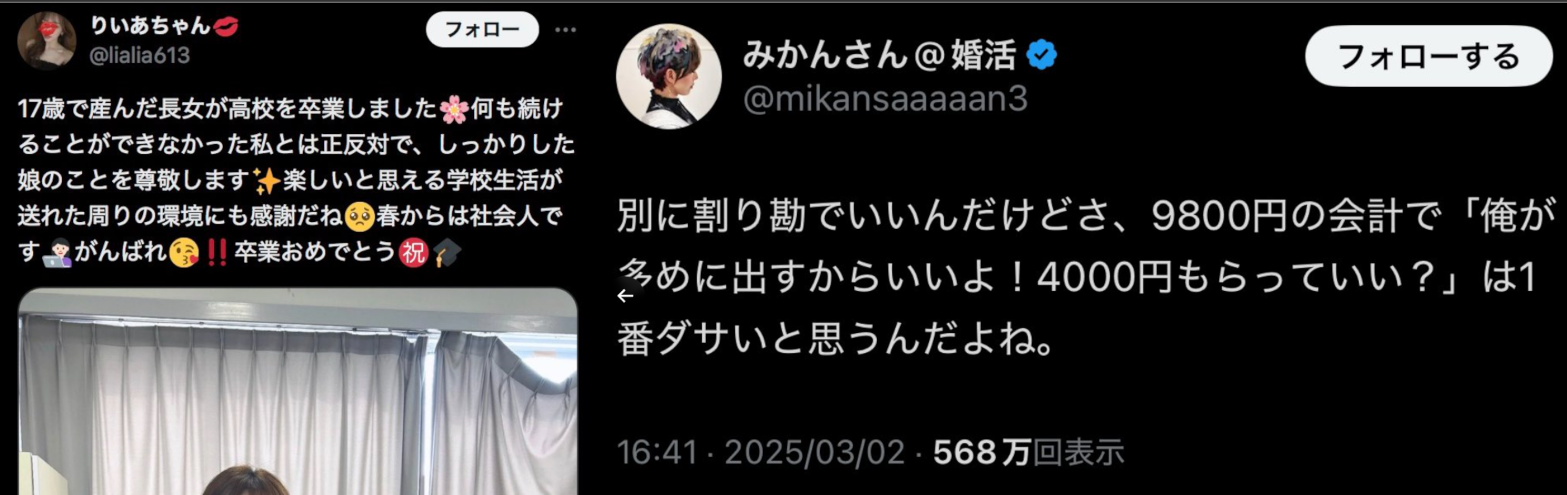Click the りいあちゃん display name

coord(150,27)
